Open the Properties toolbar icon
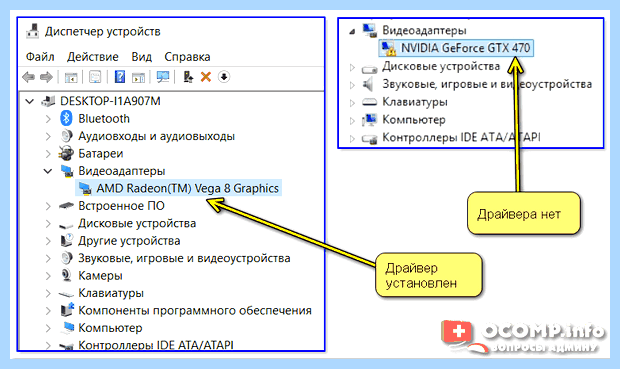 (95, 77)
